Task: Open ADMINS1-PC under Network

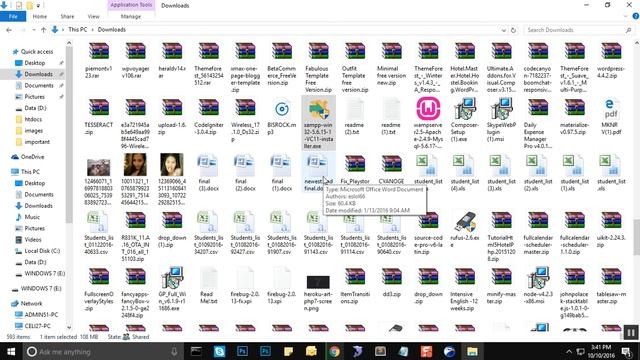Action: tap(41, 315)
